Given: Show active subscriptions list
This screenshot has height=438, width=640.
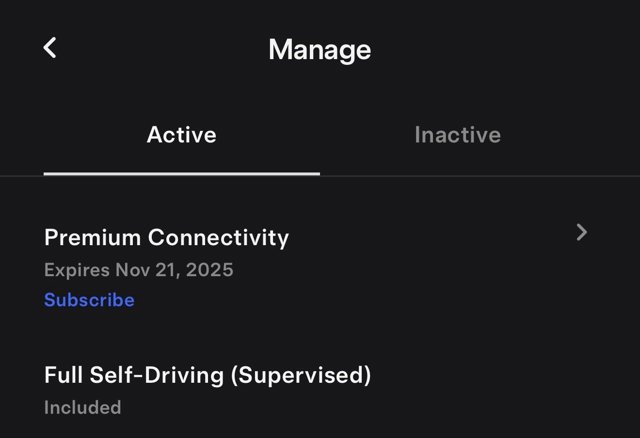Looking at the screenshot, I should (181, 135).
